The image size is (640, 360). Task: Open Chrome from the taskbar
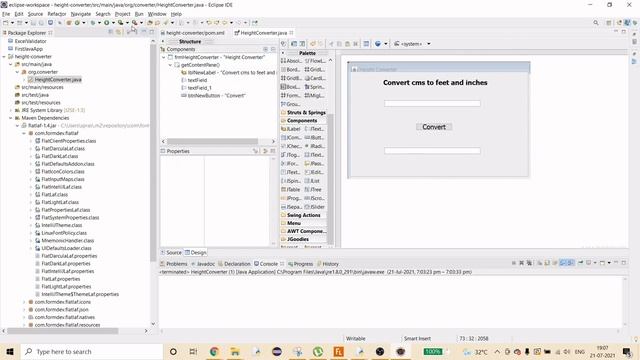pos(214,351)
